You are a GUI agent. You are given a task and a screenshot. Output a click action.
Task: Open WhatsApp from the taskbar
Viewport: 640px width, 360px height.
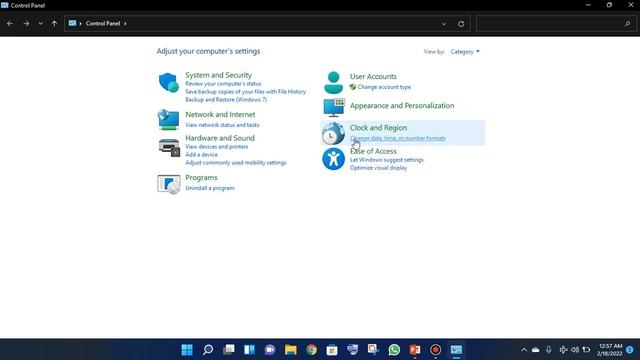point(394,350)
